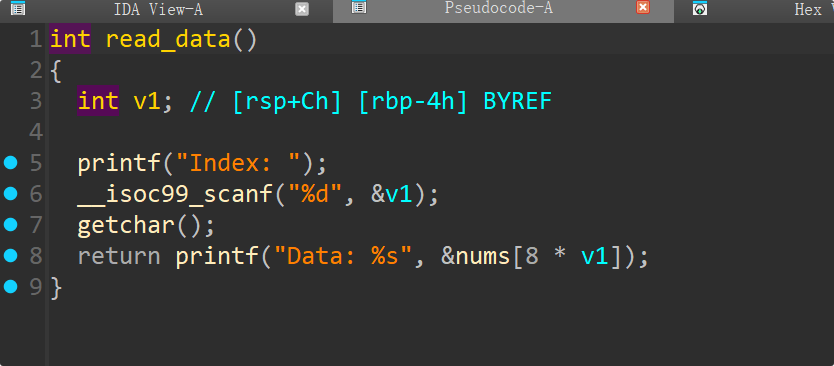Close the Pseudocode-A tab
Screen dimensions: 834x366
pos(643,7)
